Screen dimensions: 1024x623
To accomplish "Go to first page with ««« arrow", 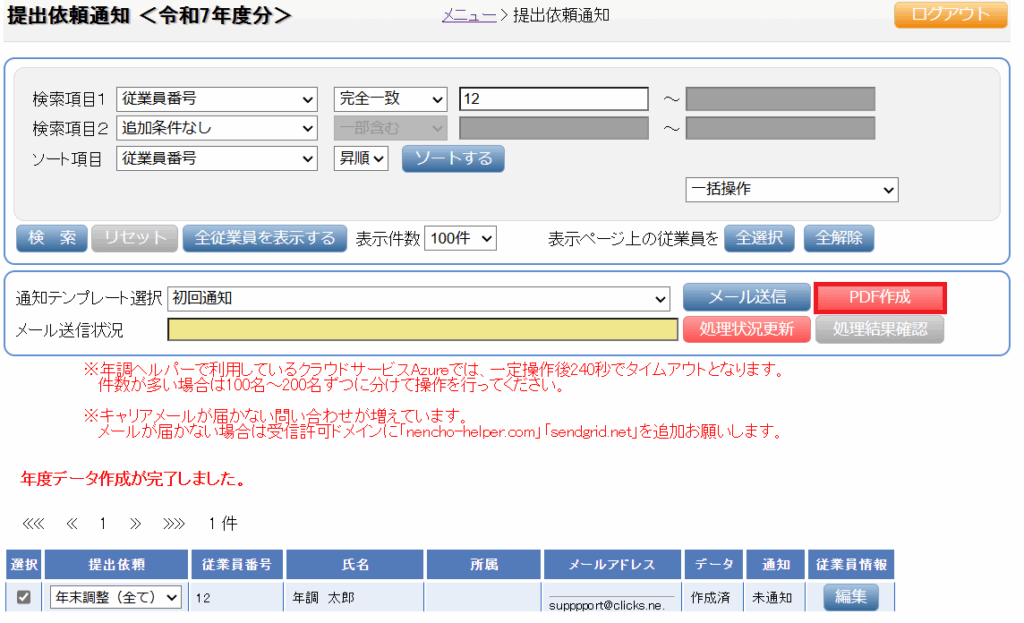I will point(33,523).
